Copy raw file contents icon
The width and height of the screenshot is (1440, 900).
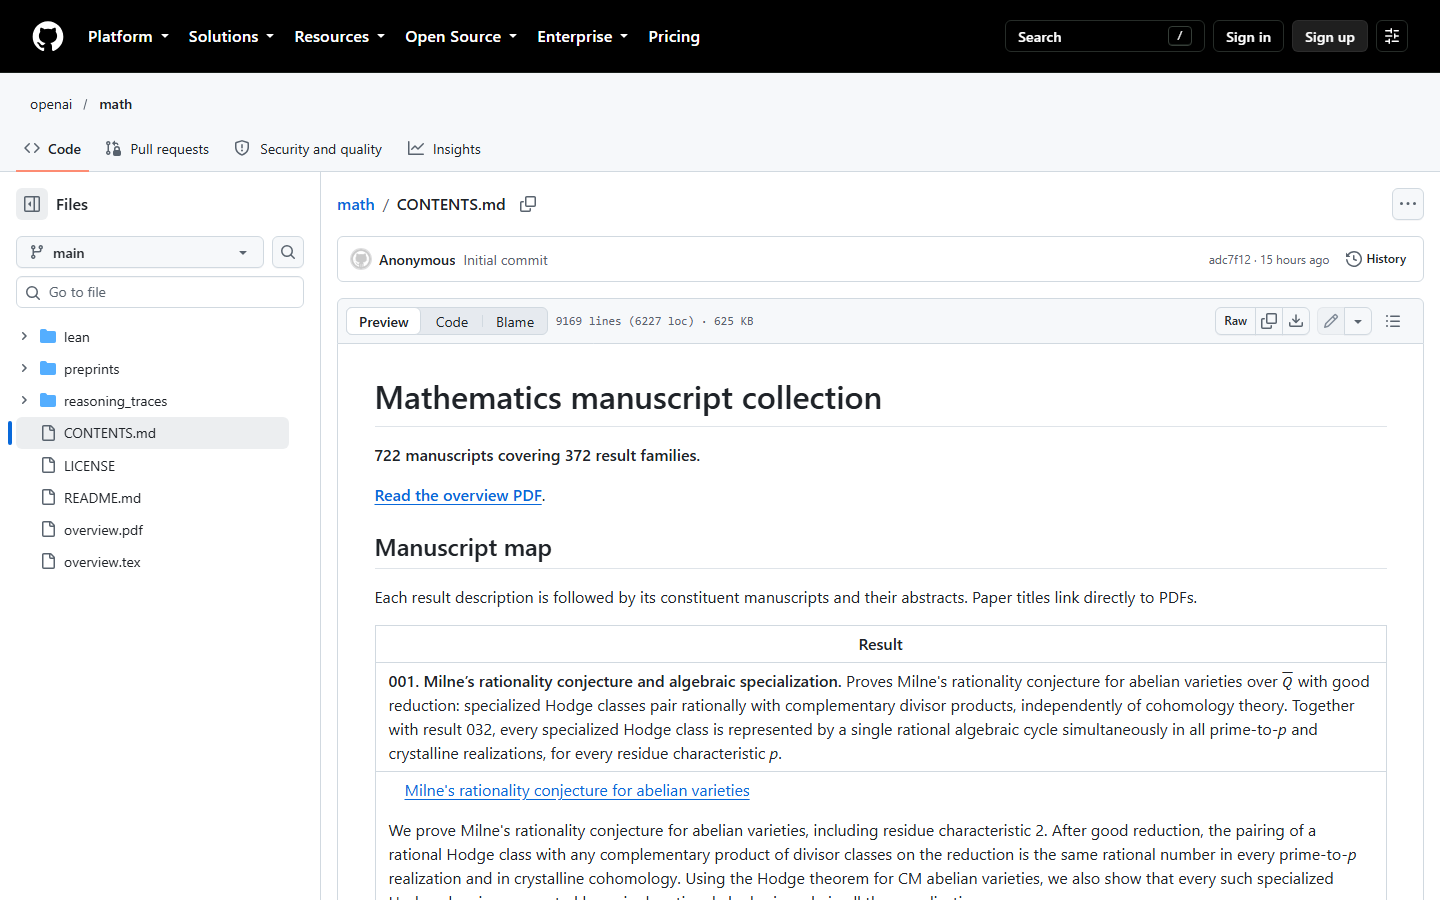pos(1269,321)
